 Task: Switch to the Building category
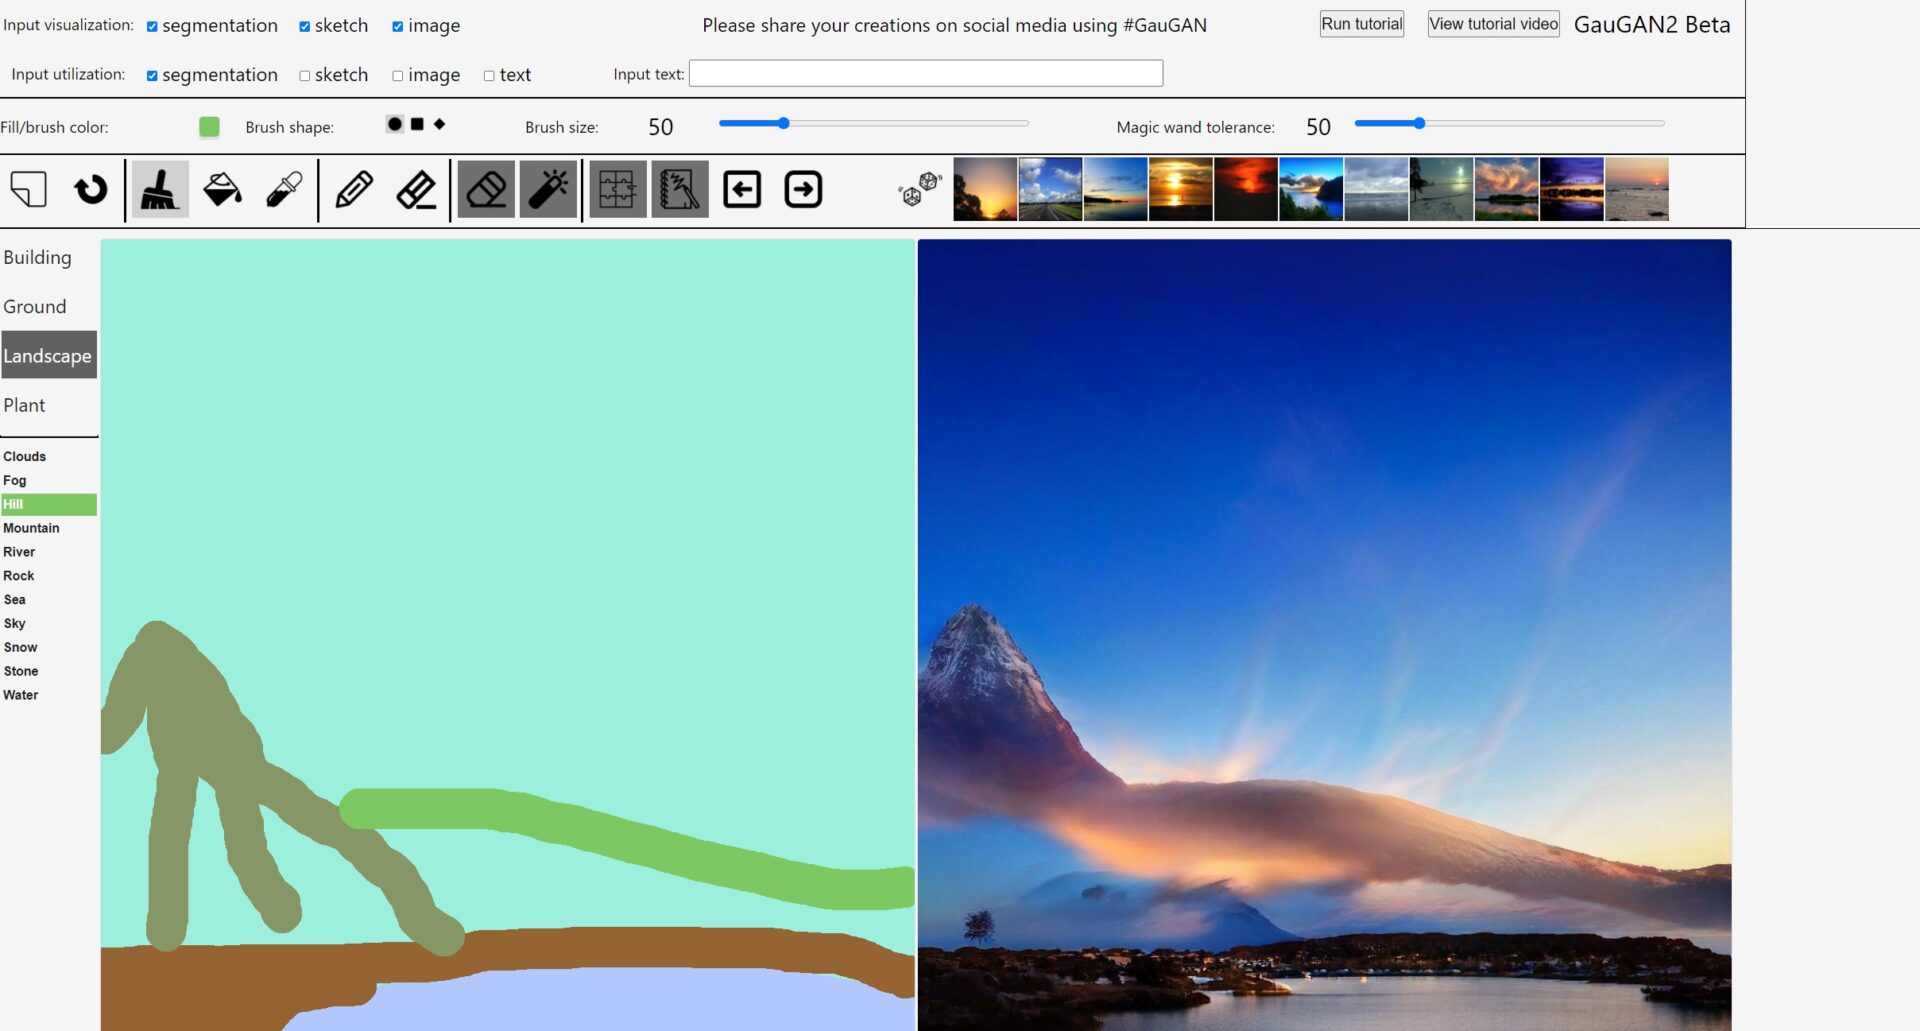49,257
